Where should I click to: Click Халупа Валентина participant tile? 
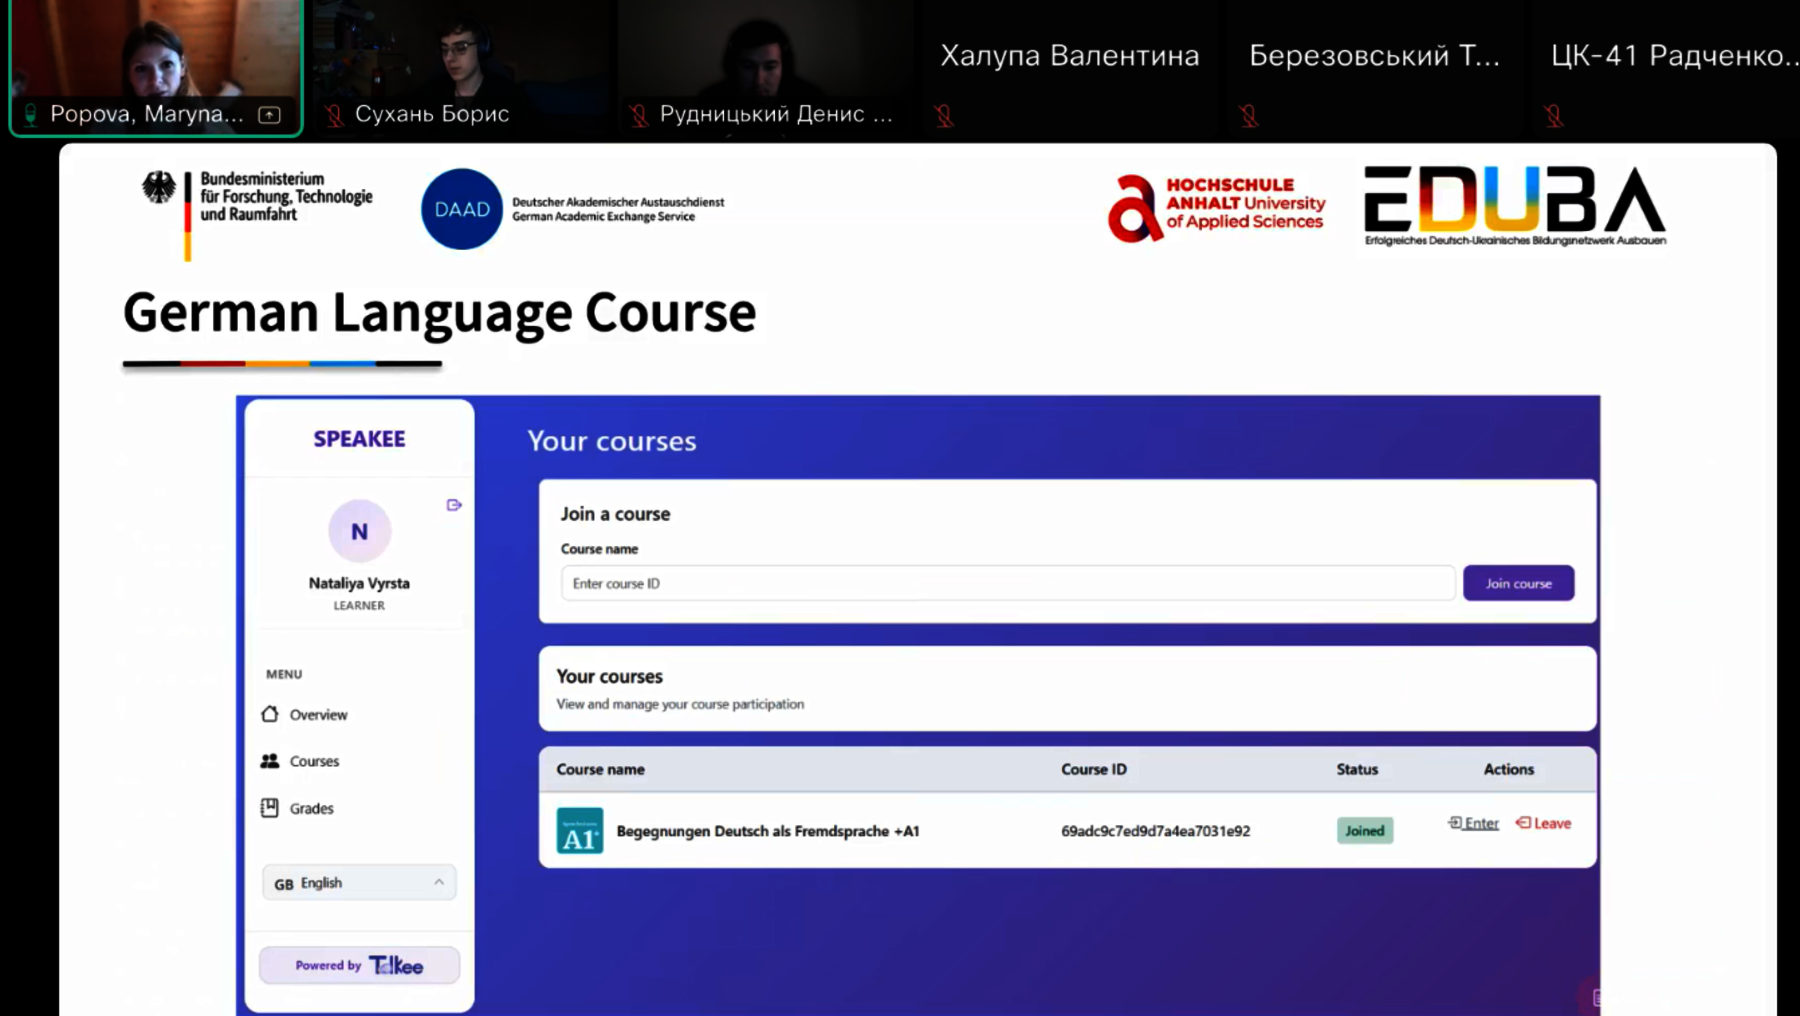click(1070, 67)
